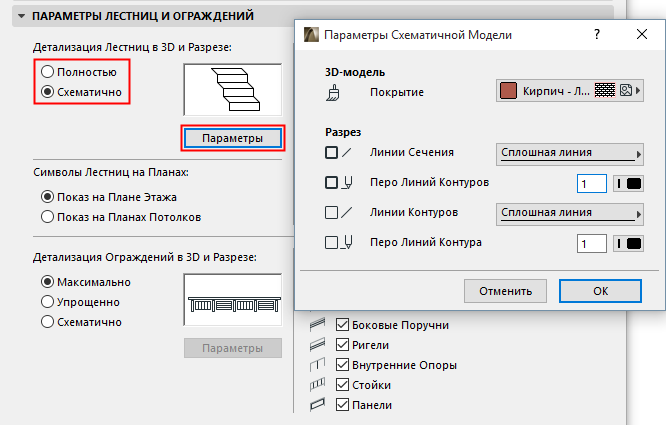
Task: Expand the Линии Контуров line type dropdown
Action: click(x=568, y=212)
